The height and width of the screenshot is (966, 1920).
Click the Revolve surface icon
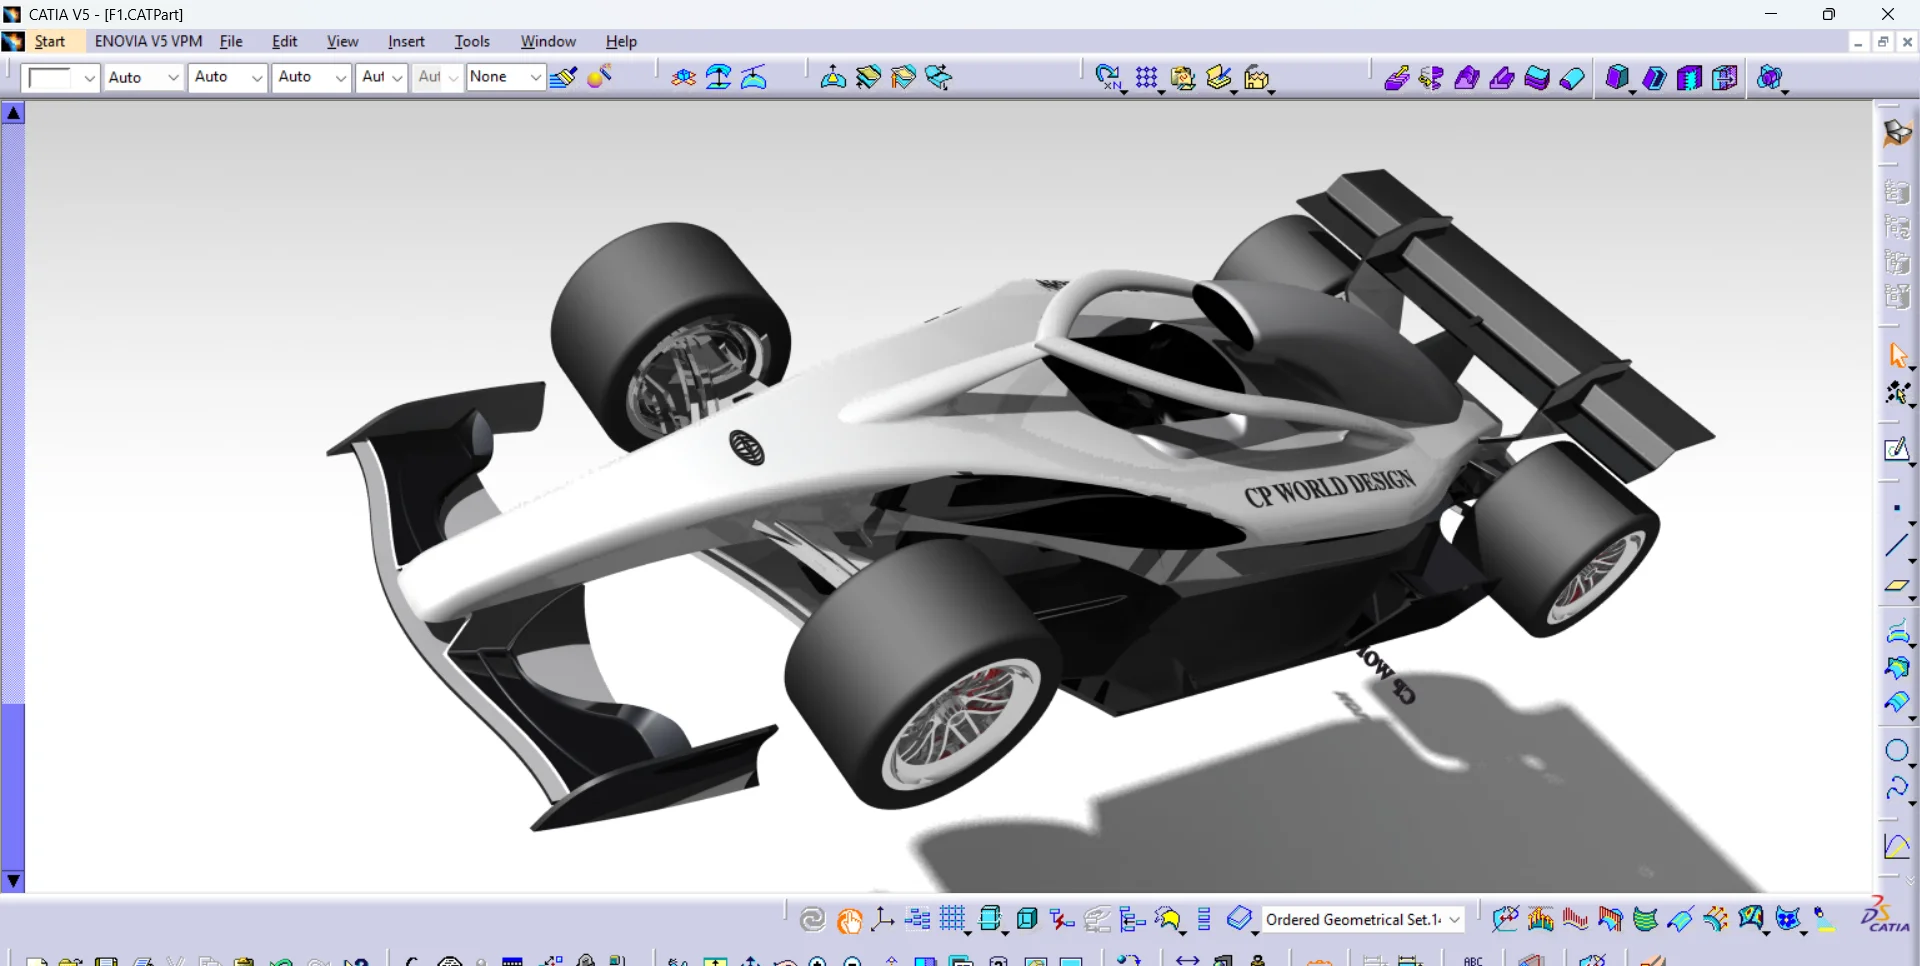pos(1431,78)
